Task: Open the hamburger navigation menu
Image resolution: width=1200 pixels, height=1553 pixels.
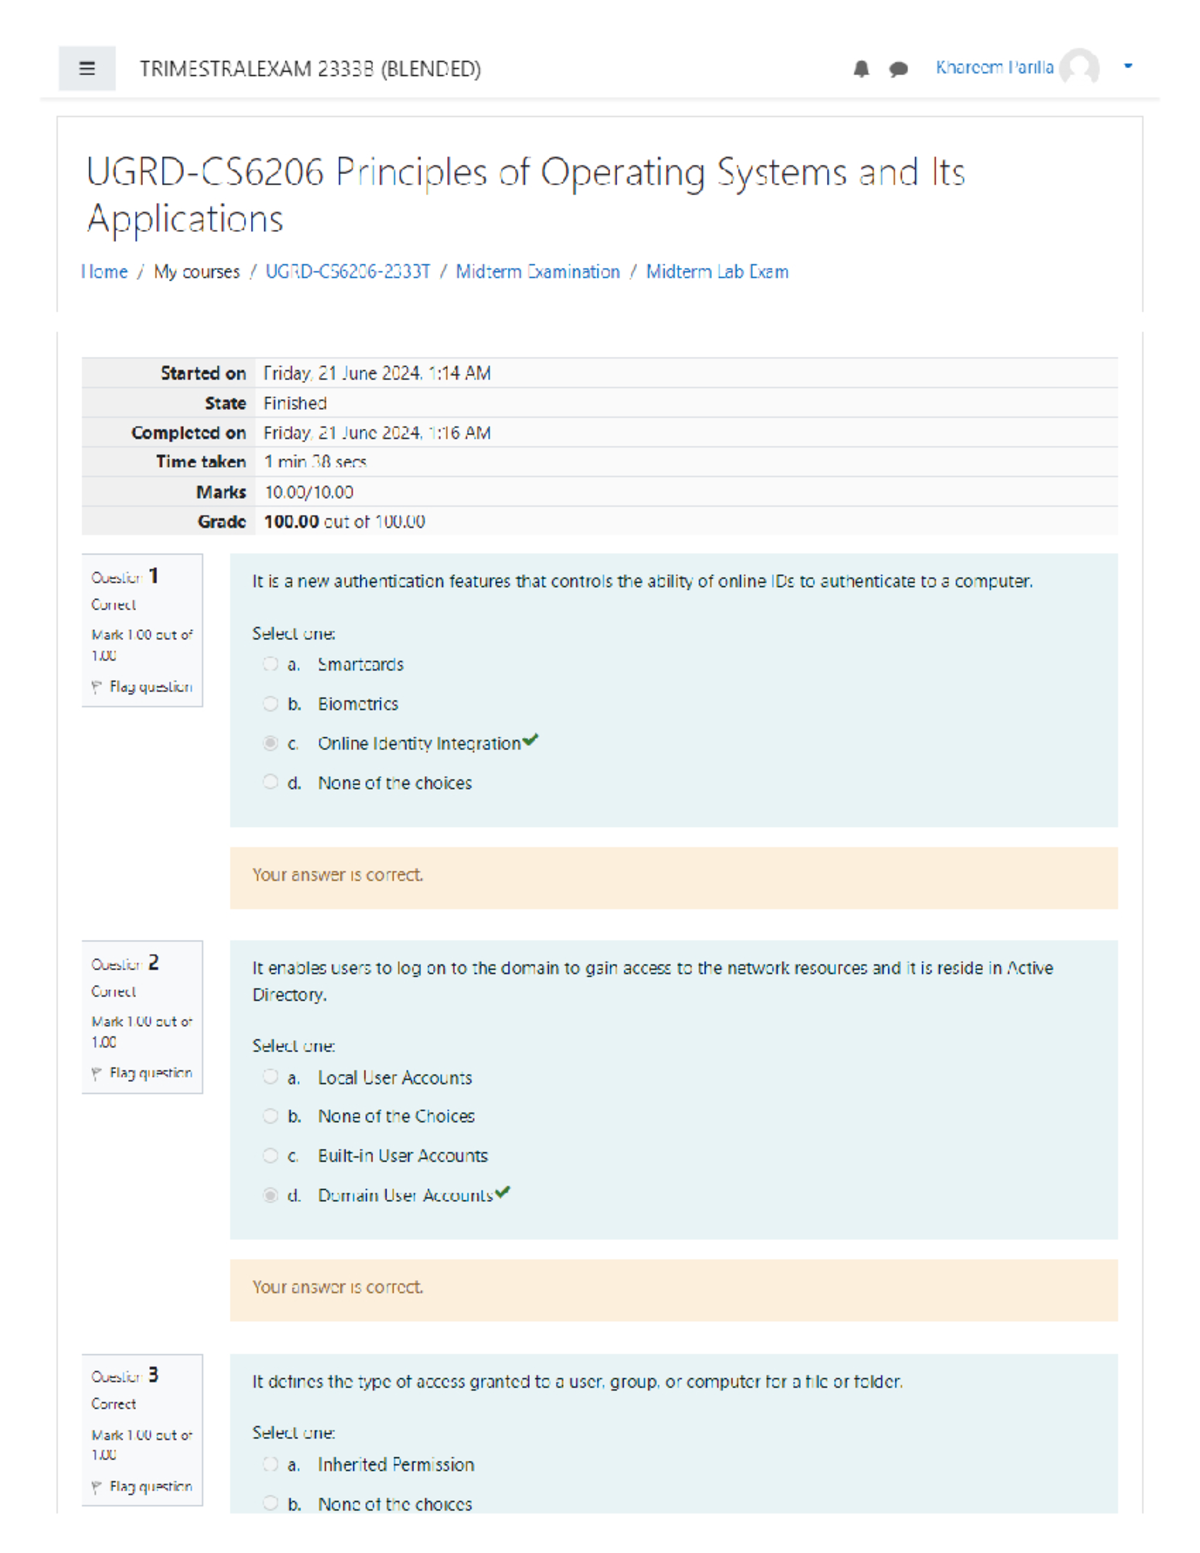Action: point(87,69)
